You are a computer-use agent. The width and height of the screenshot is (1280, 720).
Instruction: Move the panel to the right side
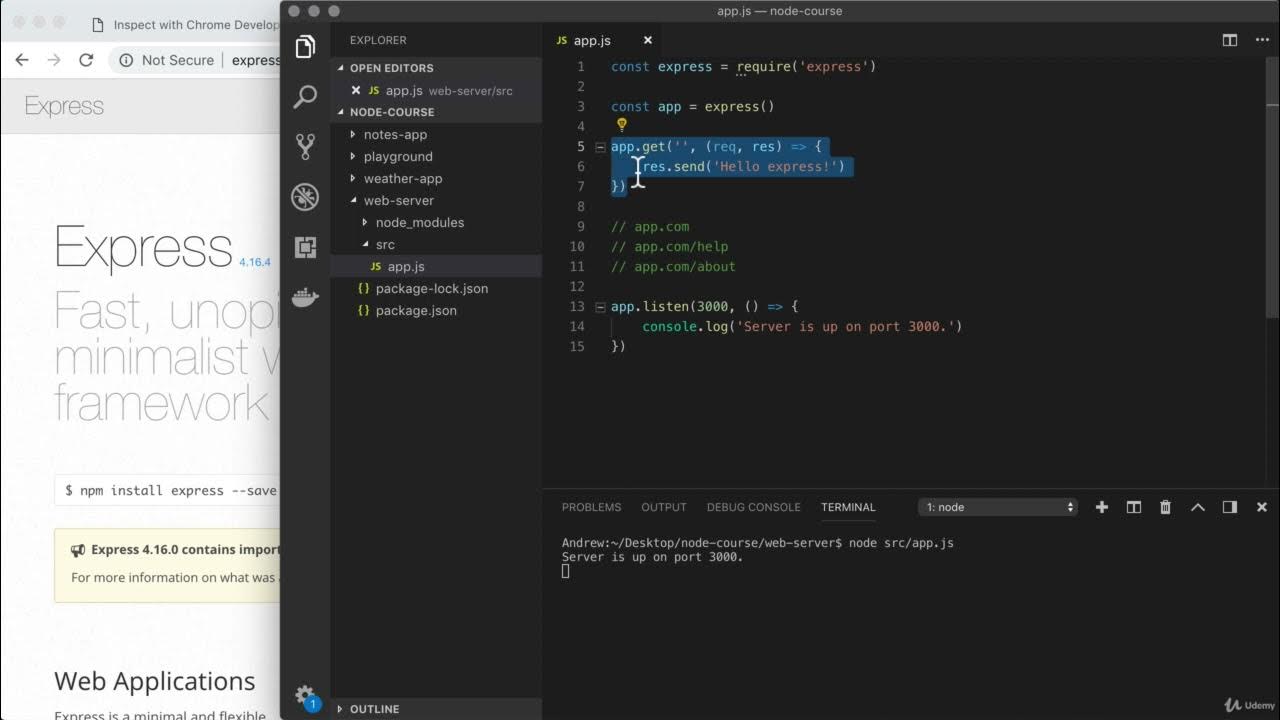[x=1230, y=507]
